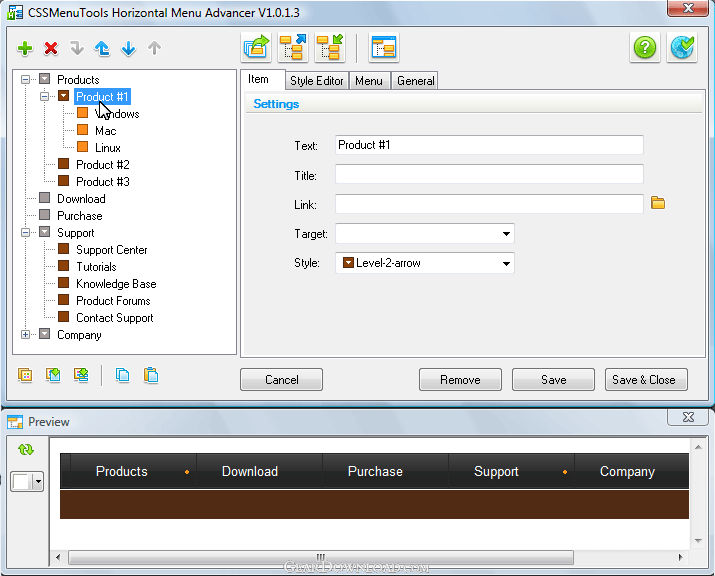The width and height of the screenshot is (715, 576).
Task: Click the gray icon beside Download in tree
Action: coord(45,197)
